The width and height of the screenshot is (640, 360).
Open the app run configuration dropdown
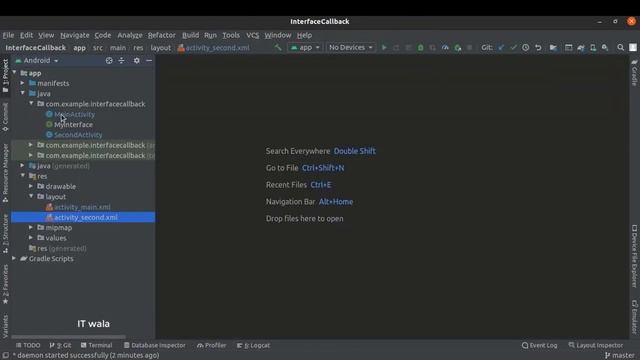click(304, 47)
